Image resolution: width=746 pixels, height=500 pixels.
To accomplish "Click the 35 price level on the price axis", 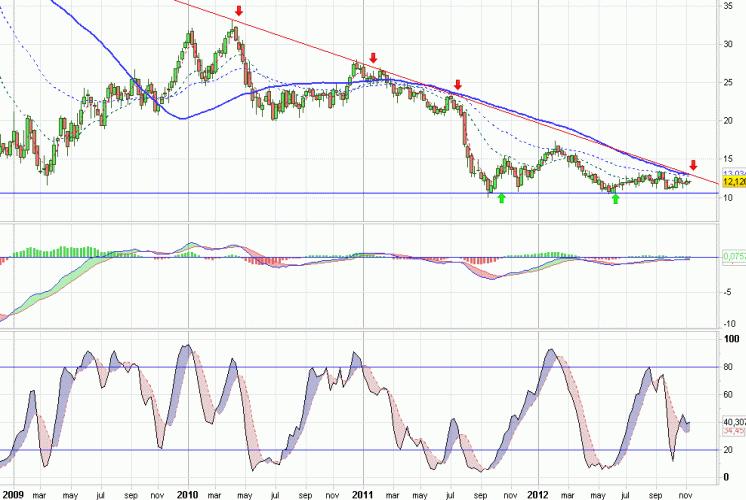I will [x=727, y=6].
